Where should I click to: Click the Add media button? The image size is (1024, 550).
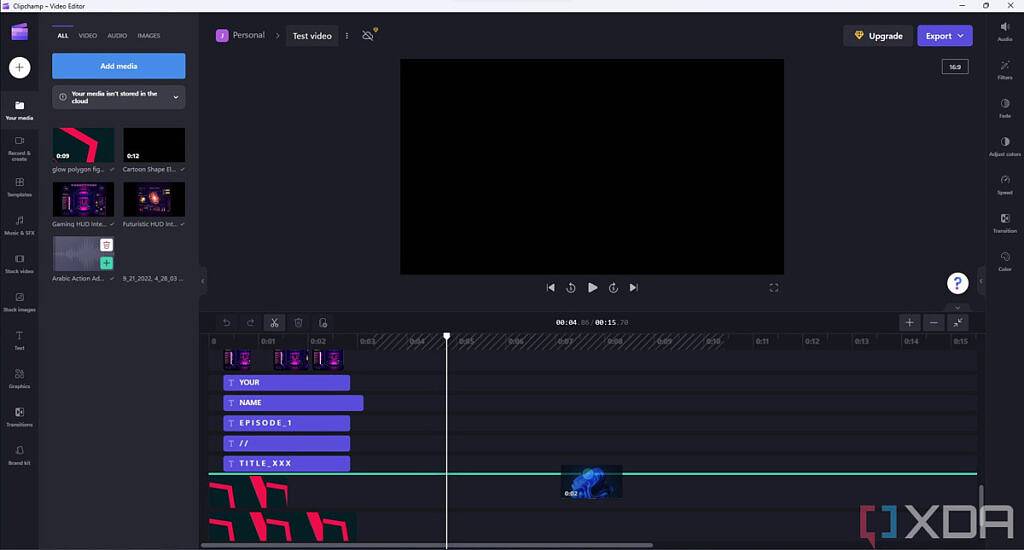coord(118,66)
